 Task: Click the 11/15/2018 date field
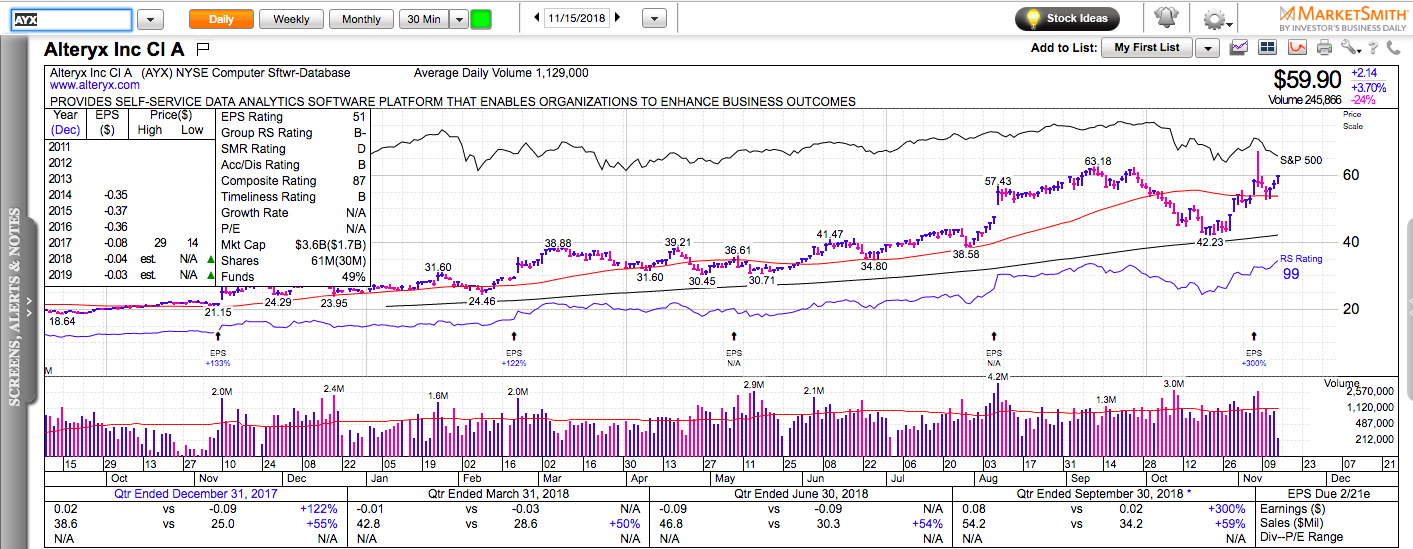click(577, 18)
